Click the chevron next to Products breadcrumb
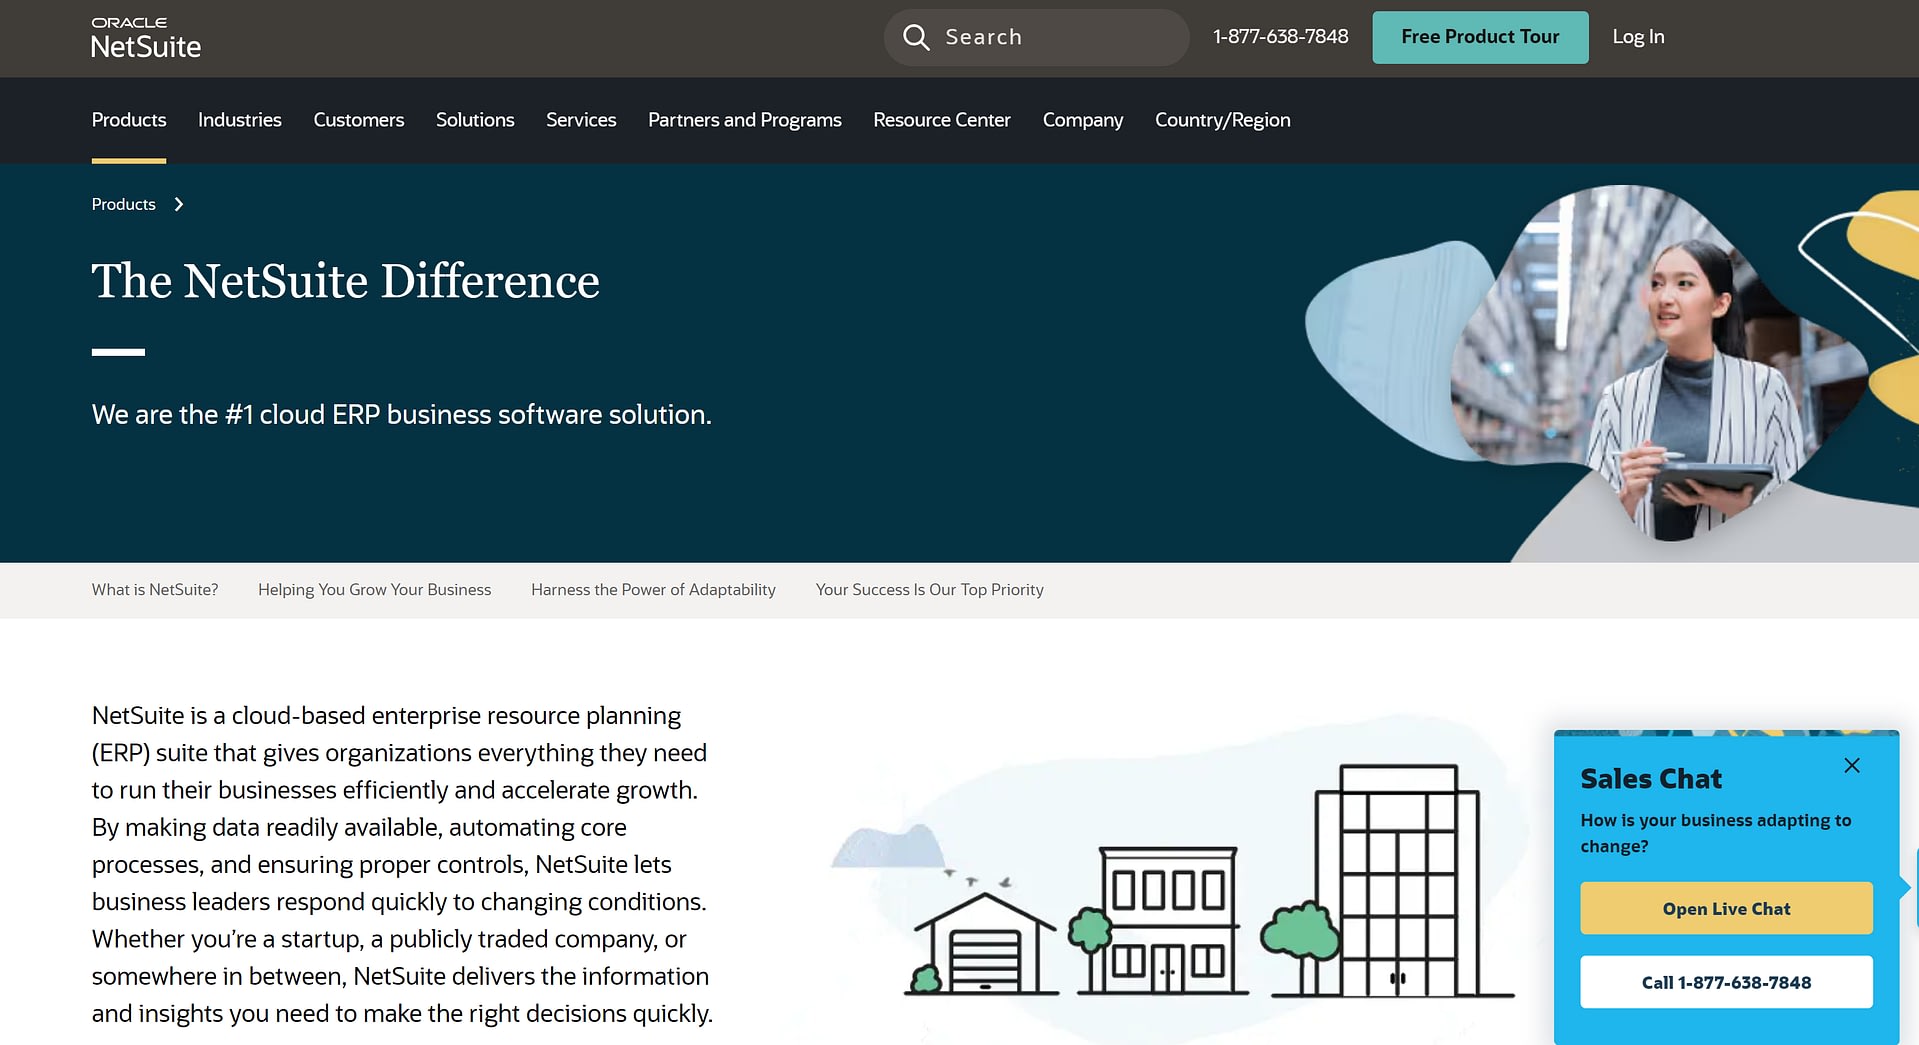 (x=179, y=205)
